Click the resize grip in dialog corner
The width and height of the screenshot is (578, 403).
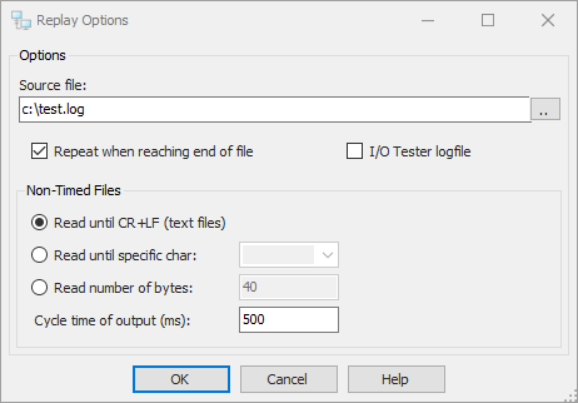[571, 397]
